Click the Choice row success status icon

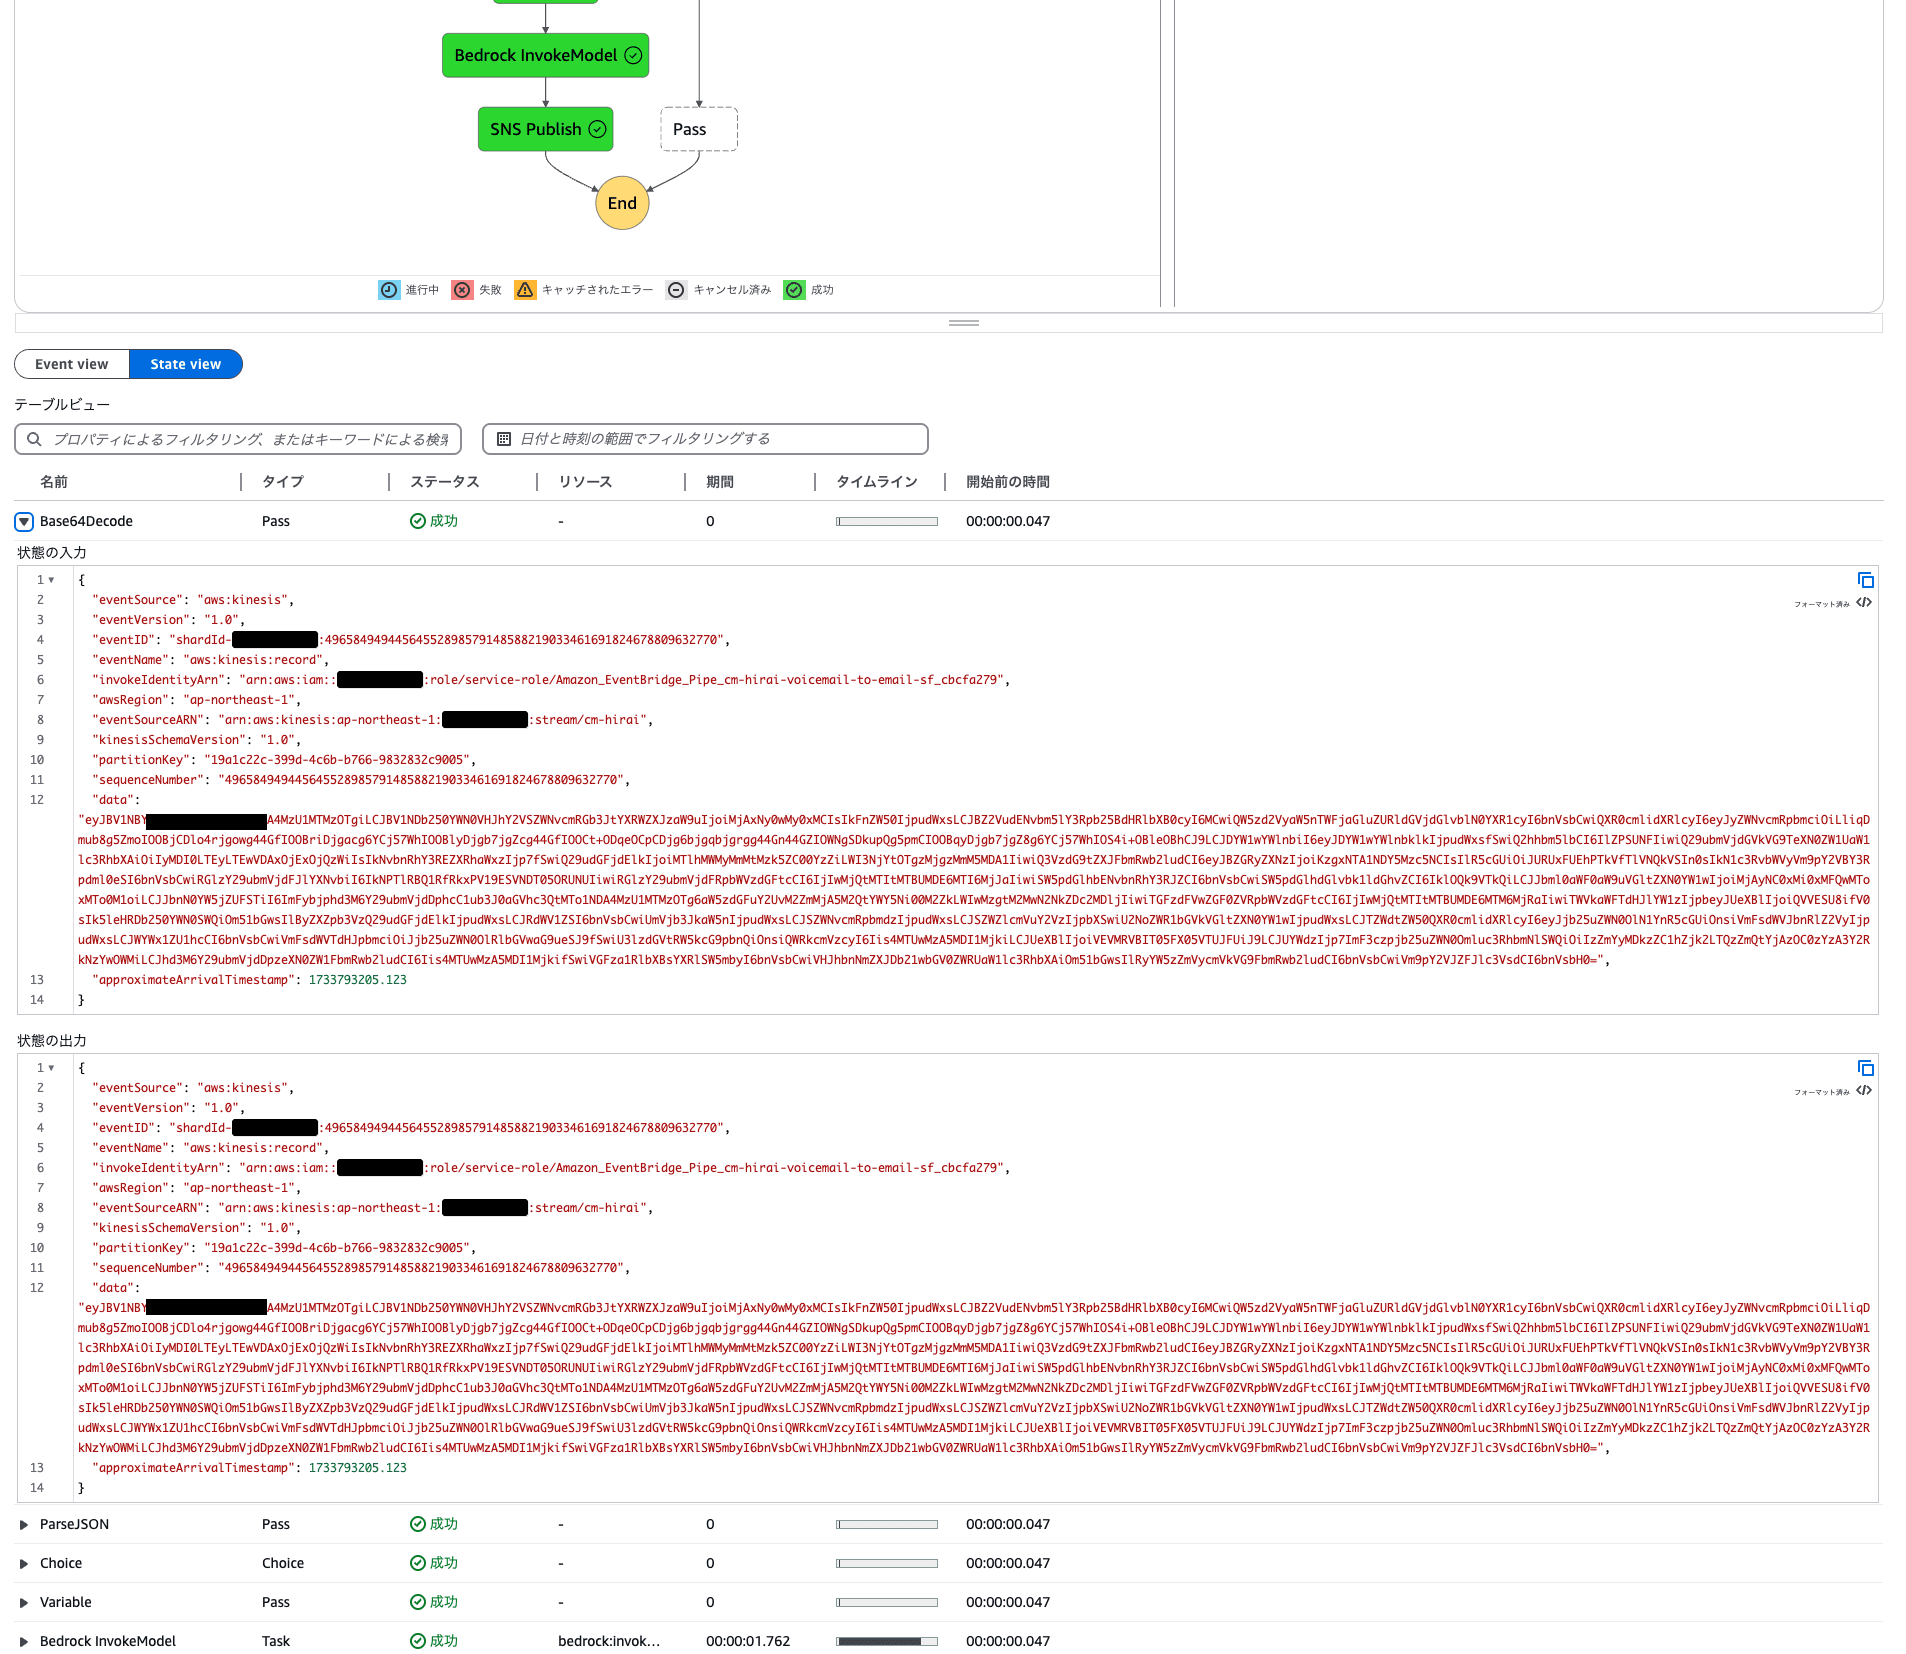point(418,1563)
